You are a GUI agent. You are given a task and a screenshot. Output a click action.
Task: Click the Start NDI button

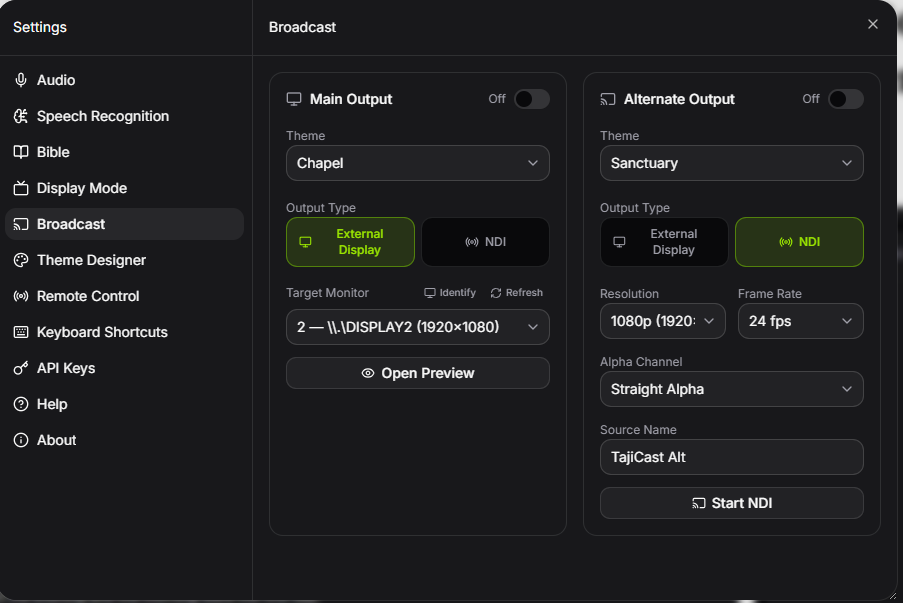[x=731, y=503]
